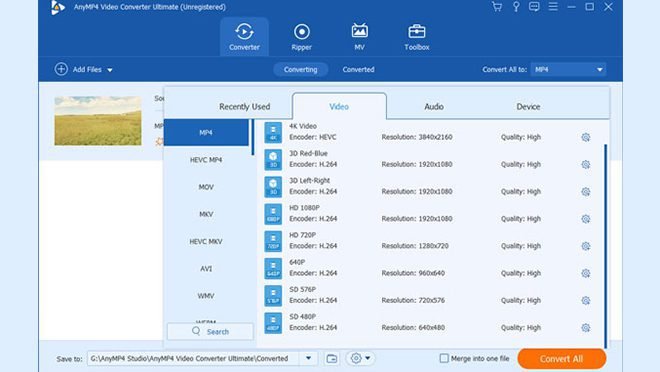Show the Converted list tab
The width and height of the screenshot is (660, 372).
[x=358, y=69]
